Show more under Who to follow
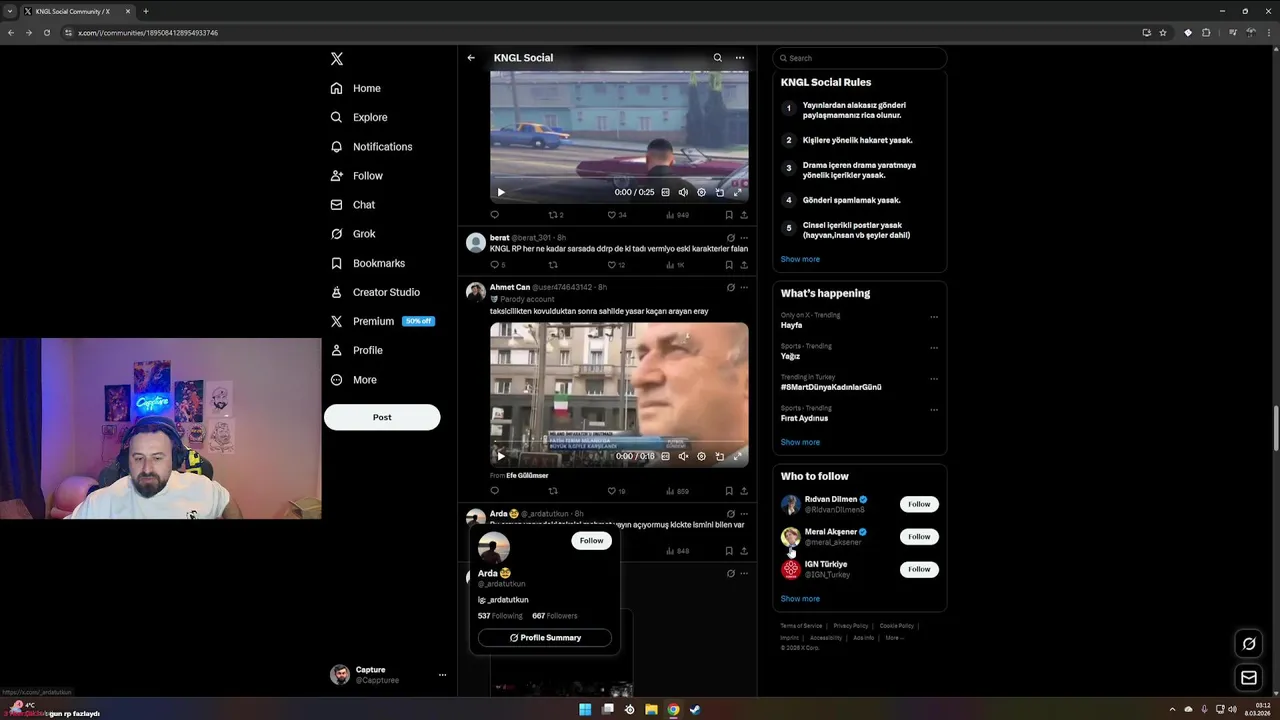This screenshot has width=1280, height=720. 800,599
